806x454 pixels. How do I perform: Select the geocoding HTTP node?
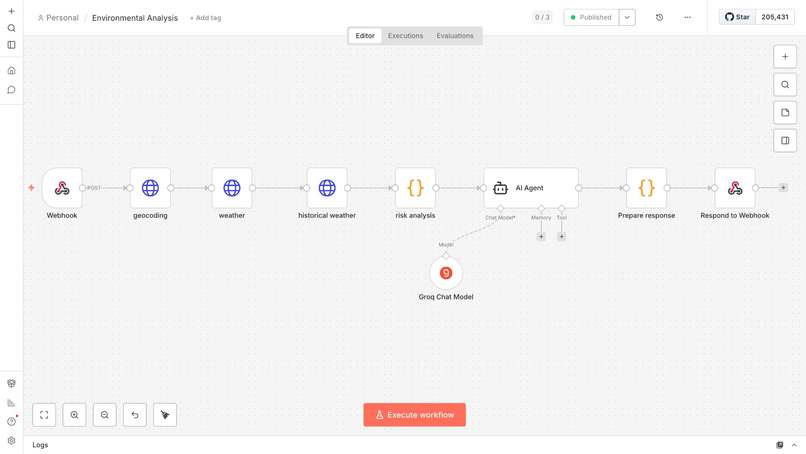click(x=150, y=188)
